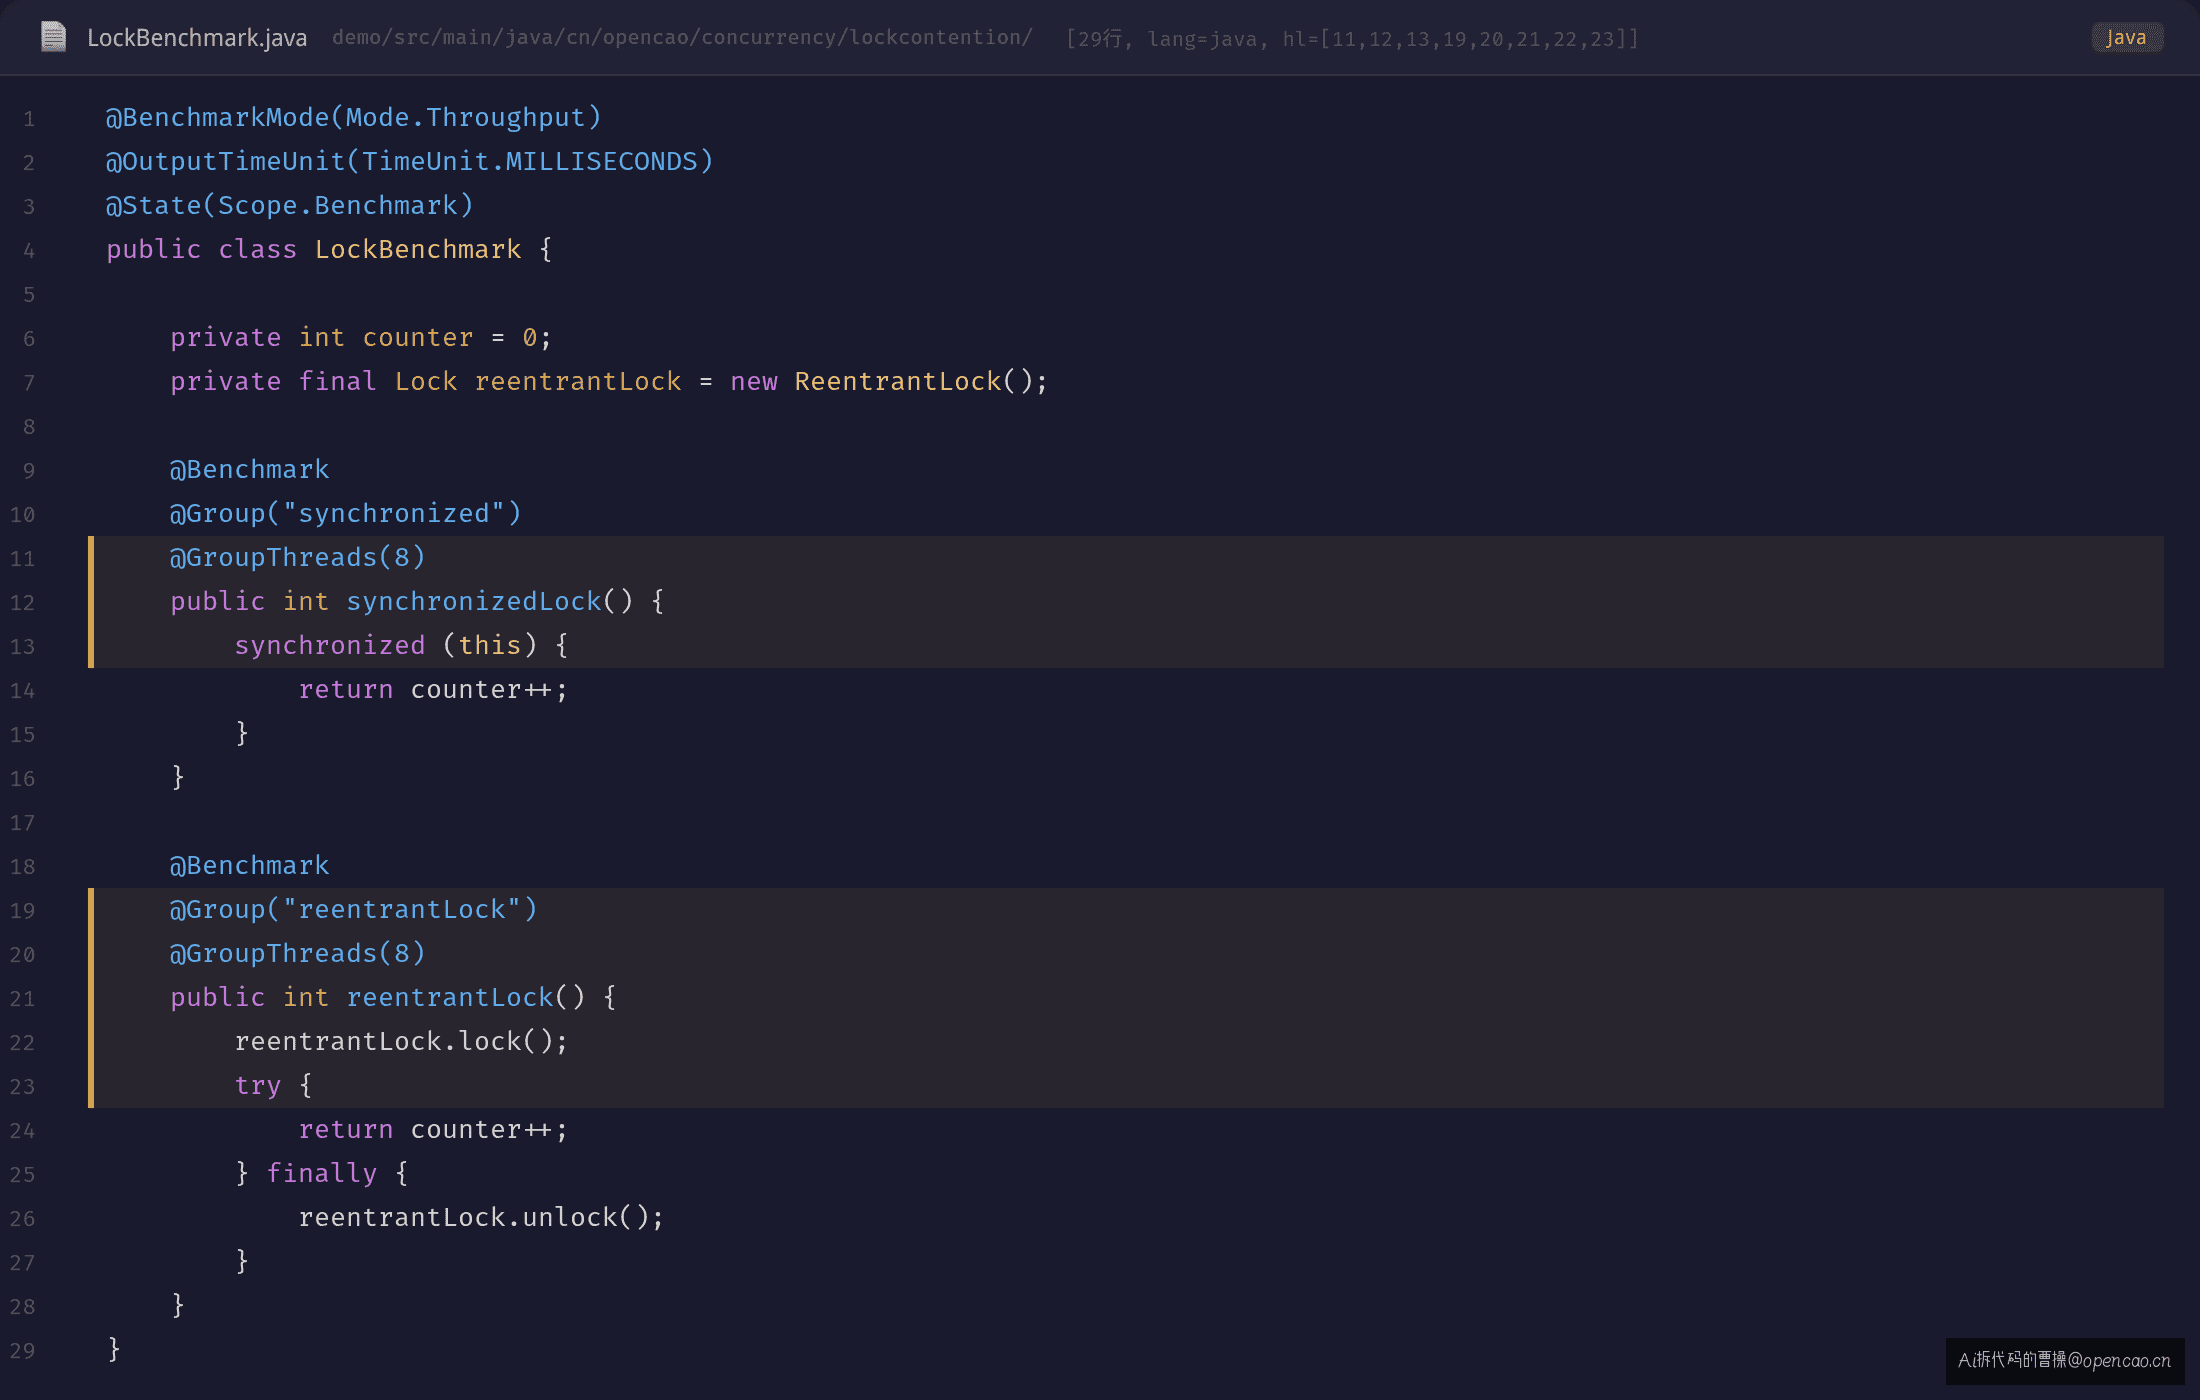The image size is (2200, 1400).
Task: Click the @Benchmark annotation on line 9
Action: pos(249,469)
